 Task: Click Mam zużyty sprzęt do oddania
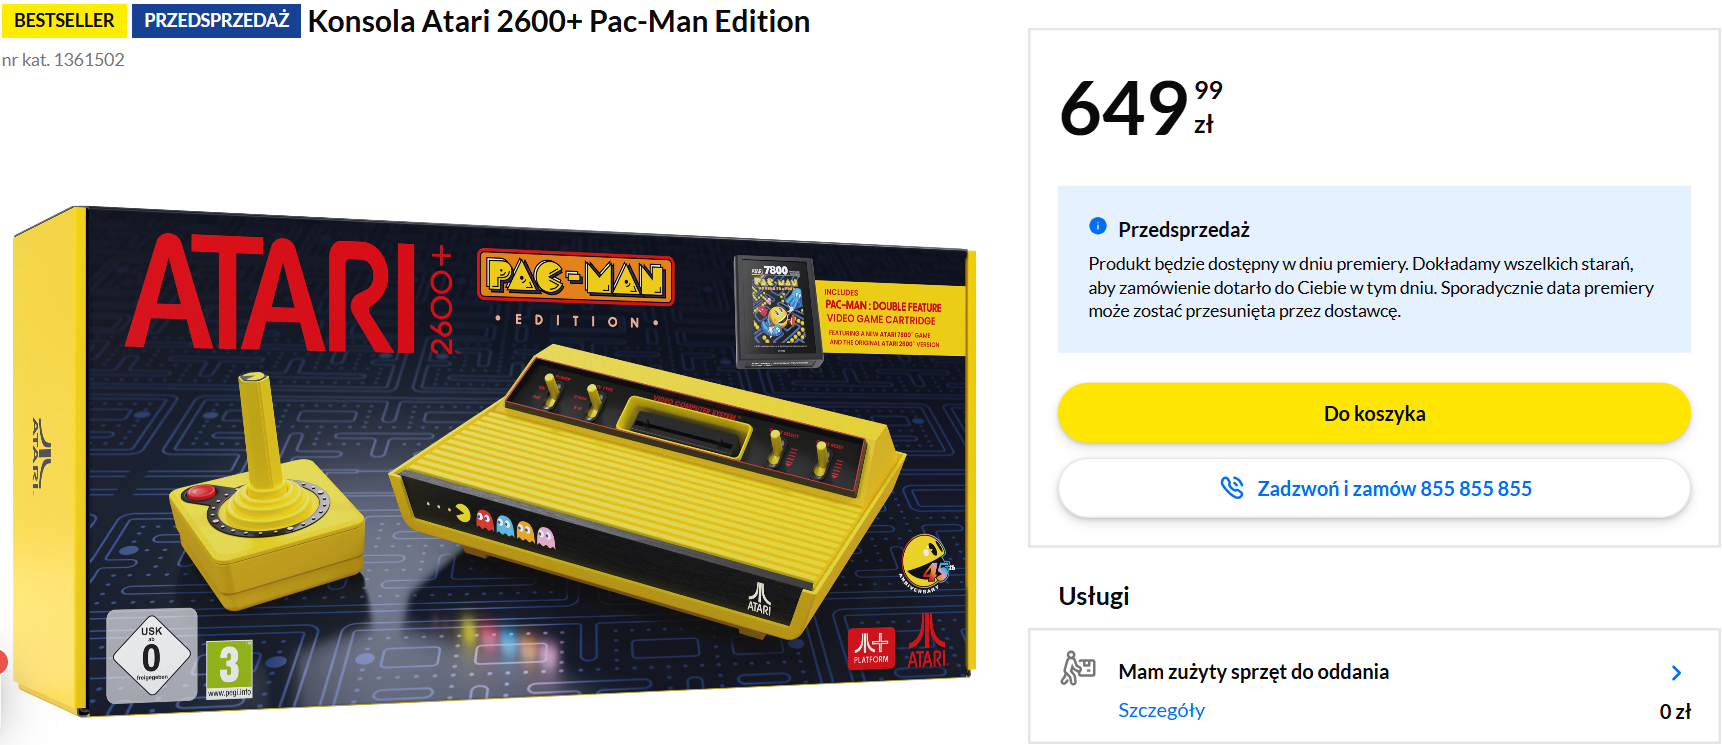pyautogui.click(x=1253, y=671)
